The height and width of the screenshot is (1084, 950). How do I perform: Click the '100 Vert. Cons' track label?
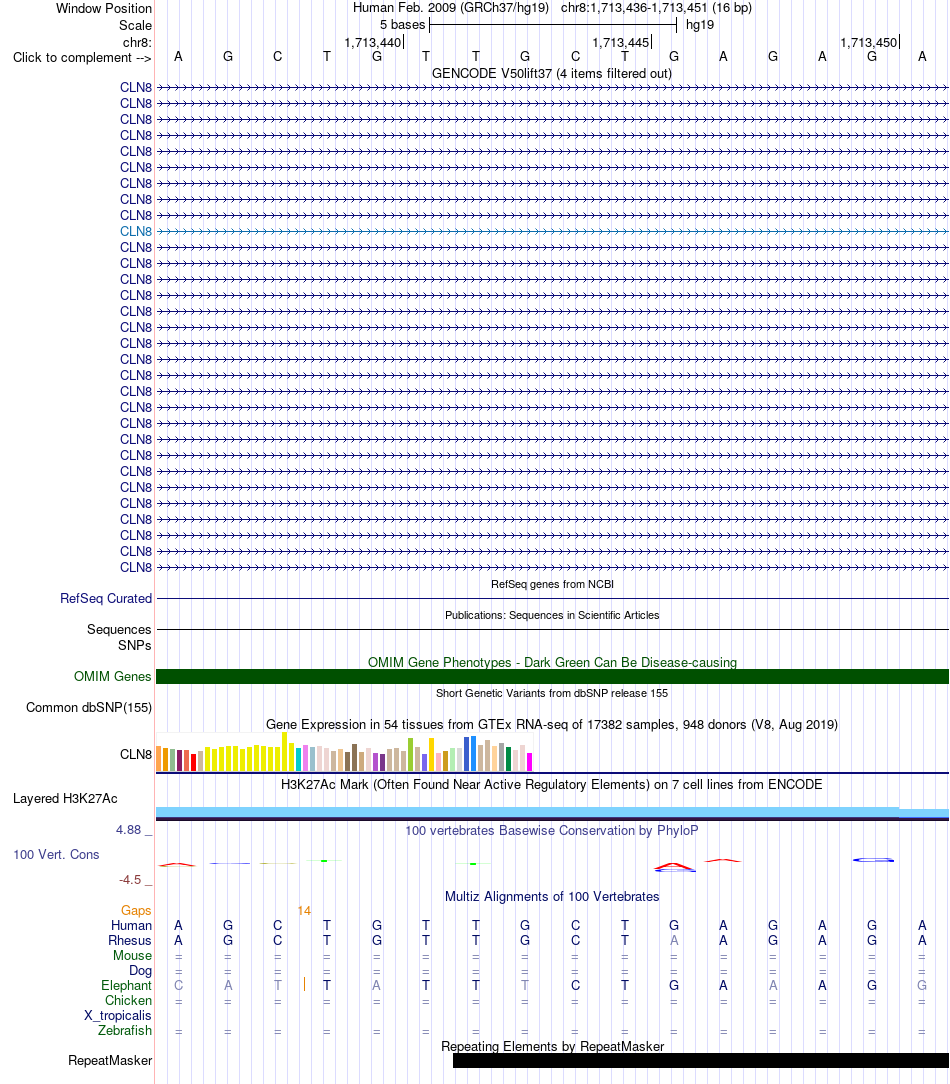pos(56,854)
